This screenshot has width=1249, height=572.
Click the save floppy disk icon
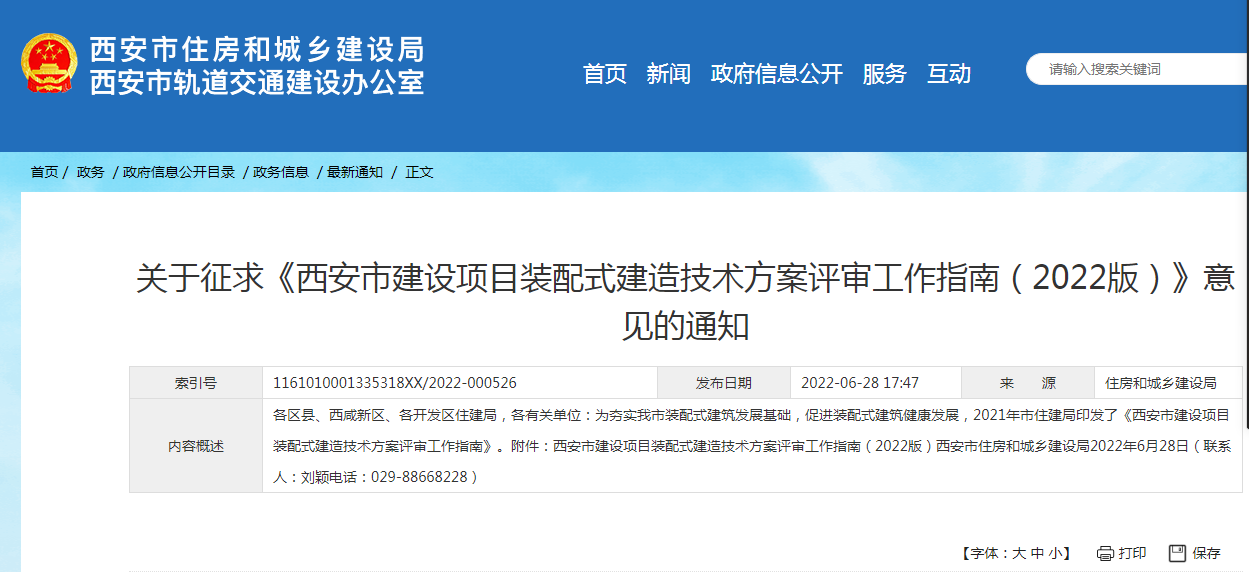click(x=1177, y=553)
